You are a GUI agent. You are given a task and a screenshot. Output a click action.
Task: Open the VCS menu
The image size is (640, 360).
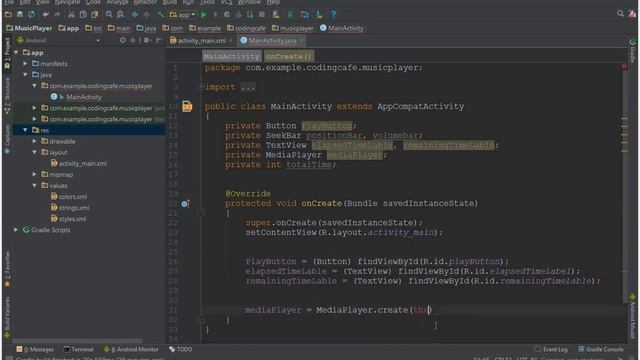227,2
